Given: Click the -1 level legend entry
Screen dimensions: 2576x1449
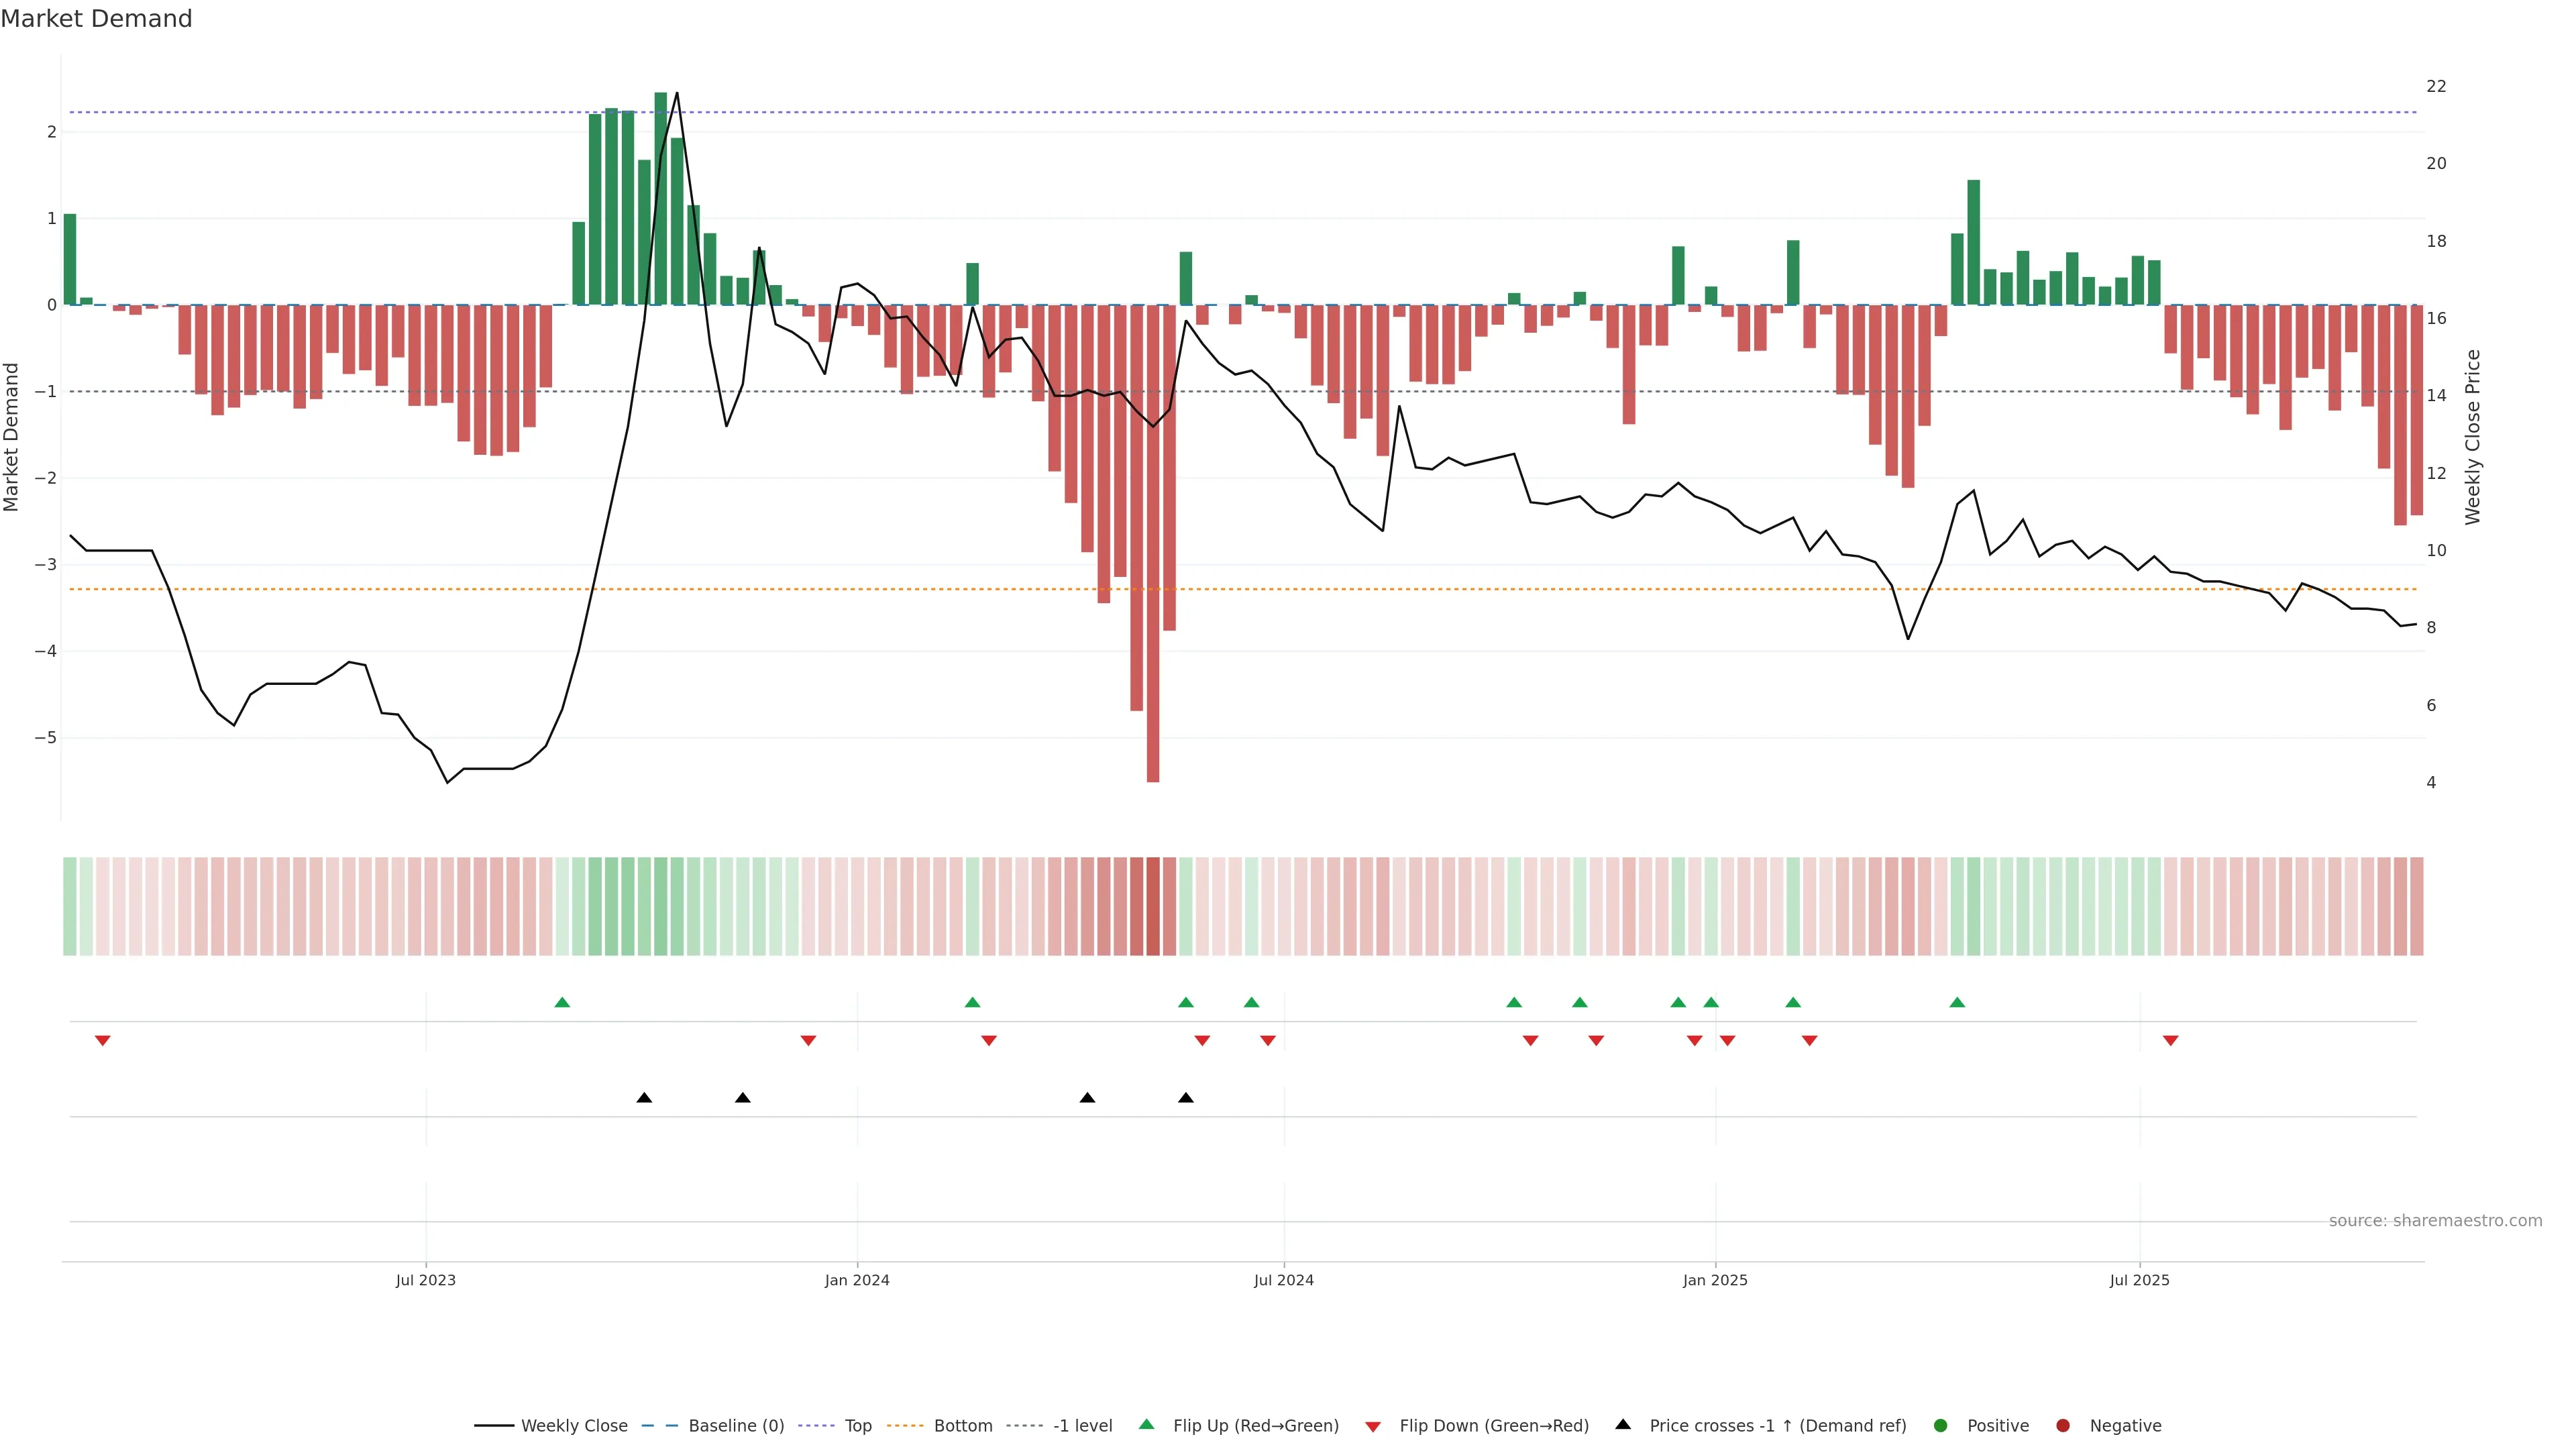Looking at the screenshot, I should [x=1082, y=1426].
